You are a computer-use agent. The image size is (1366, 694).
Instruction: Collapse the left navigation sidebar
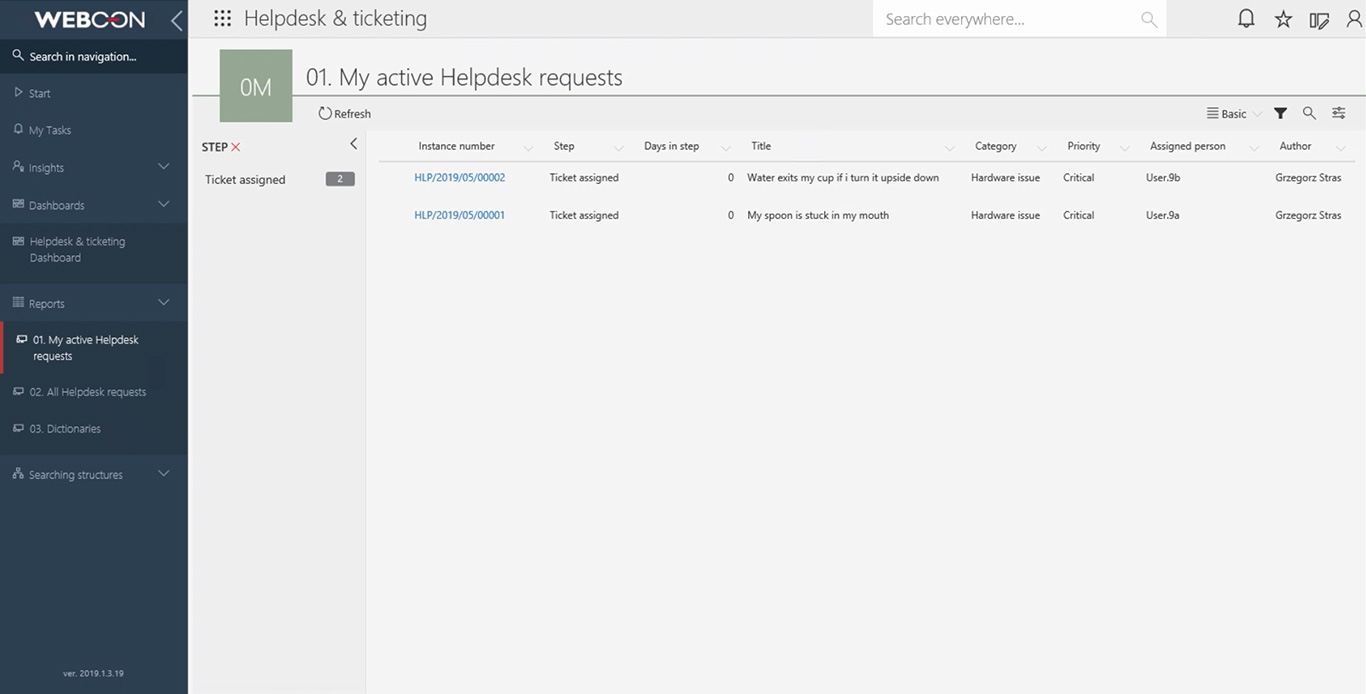(176, 20)
